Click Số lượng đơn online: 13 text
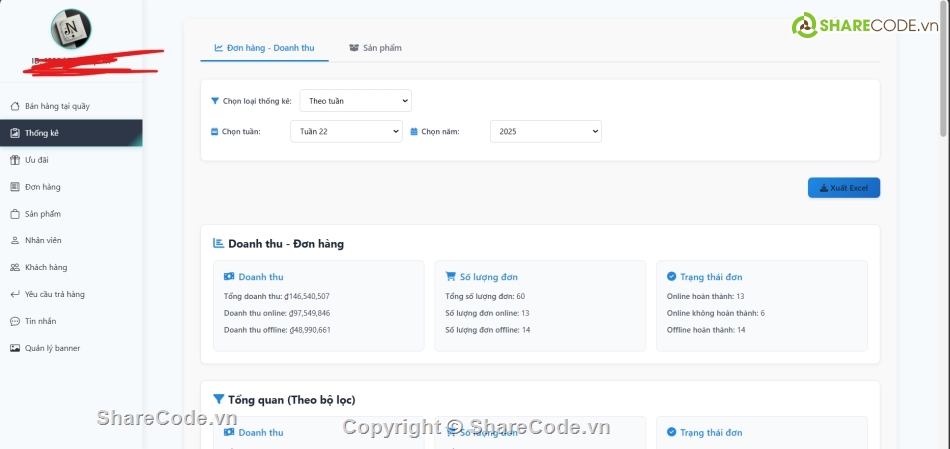Viewport: 950px width, 449px height. pyautogui.click(x=487, y=313)
